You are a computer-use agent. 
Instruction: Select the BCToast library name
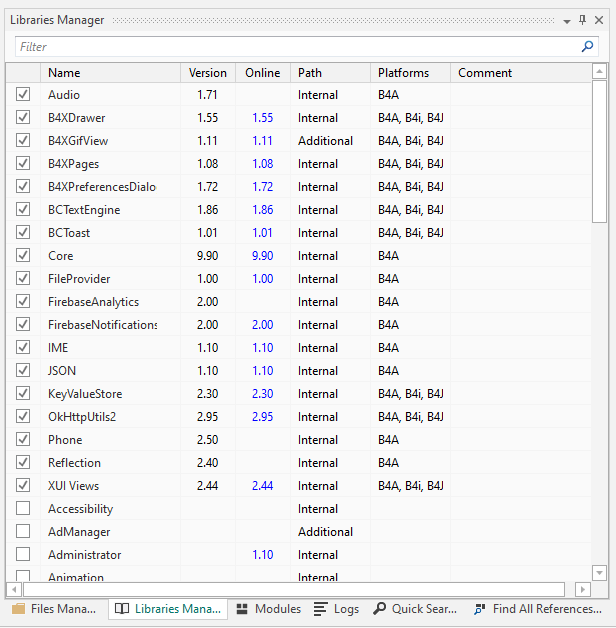click(69, 233)
